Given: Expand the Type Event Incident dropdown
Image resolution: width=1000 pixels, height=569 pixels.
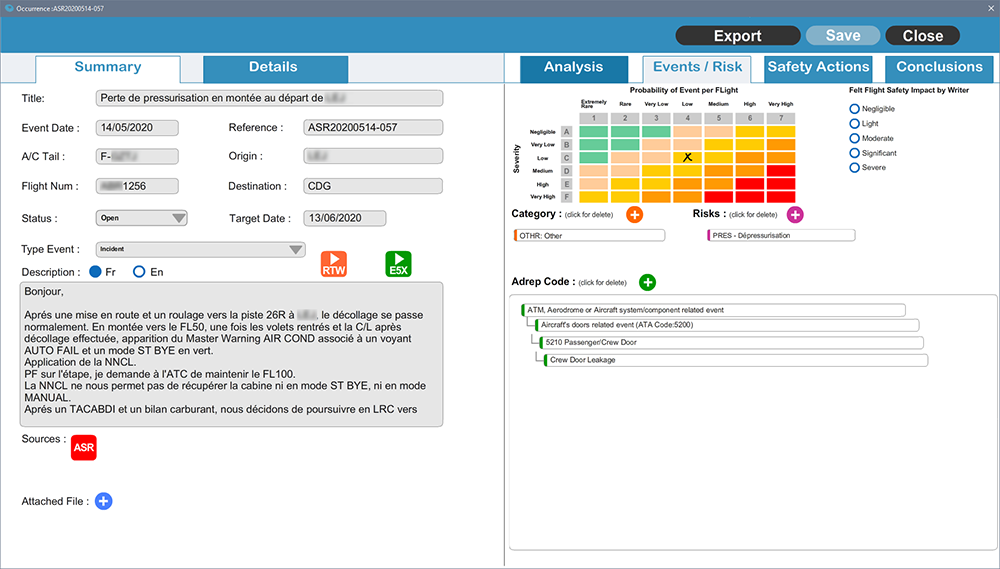Looking at the screenshot, I should click(200, 250).
